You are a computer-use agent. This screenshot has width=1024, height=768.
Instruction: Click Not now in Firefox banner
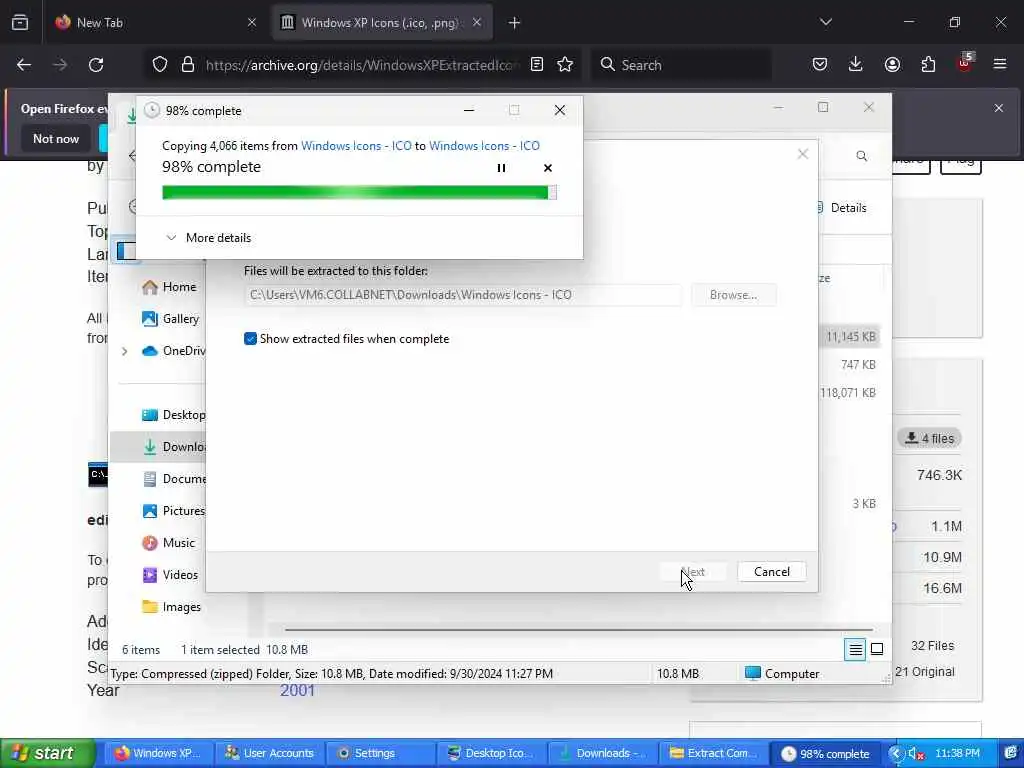56,138
